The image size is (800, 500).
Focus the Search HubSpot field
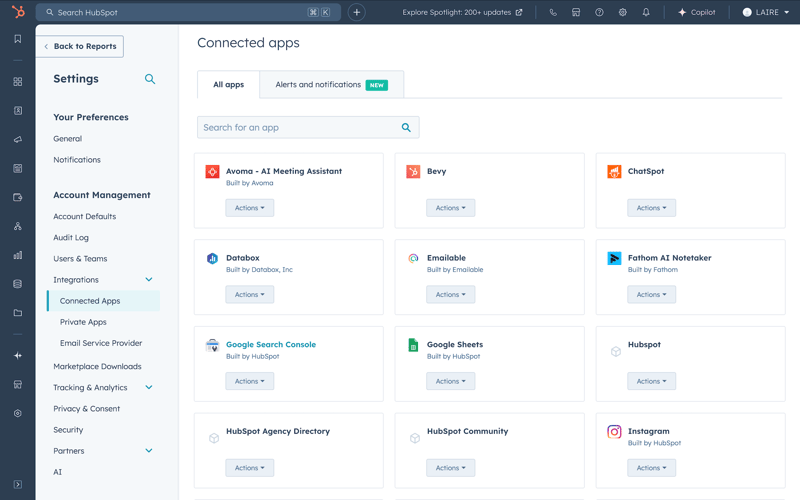coord(188,12)
